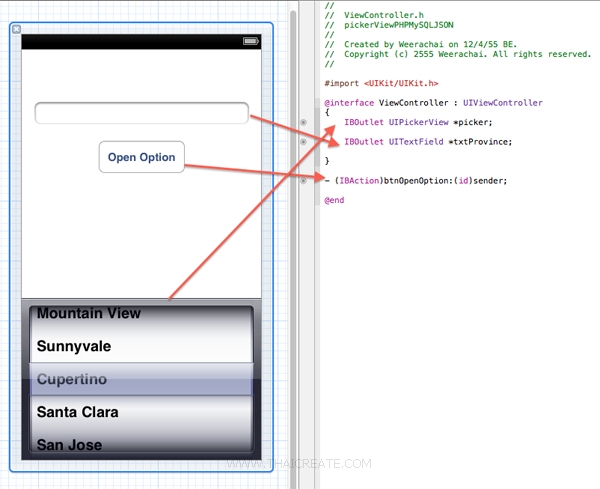This screenshot has width=600, height=489.
Task: Click the UIPickerView type in the code
Action: pos(418,122)
